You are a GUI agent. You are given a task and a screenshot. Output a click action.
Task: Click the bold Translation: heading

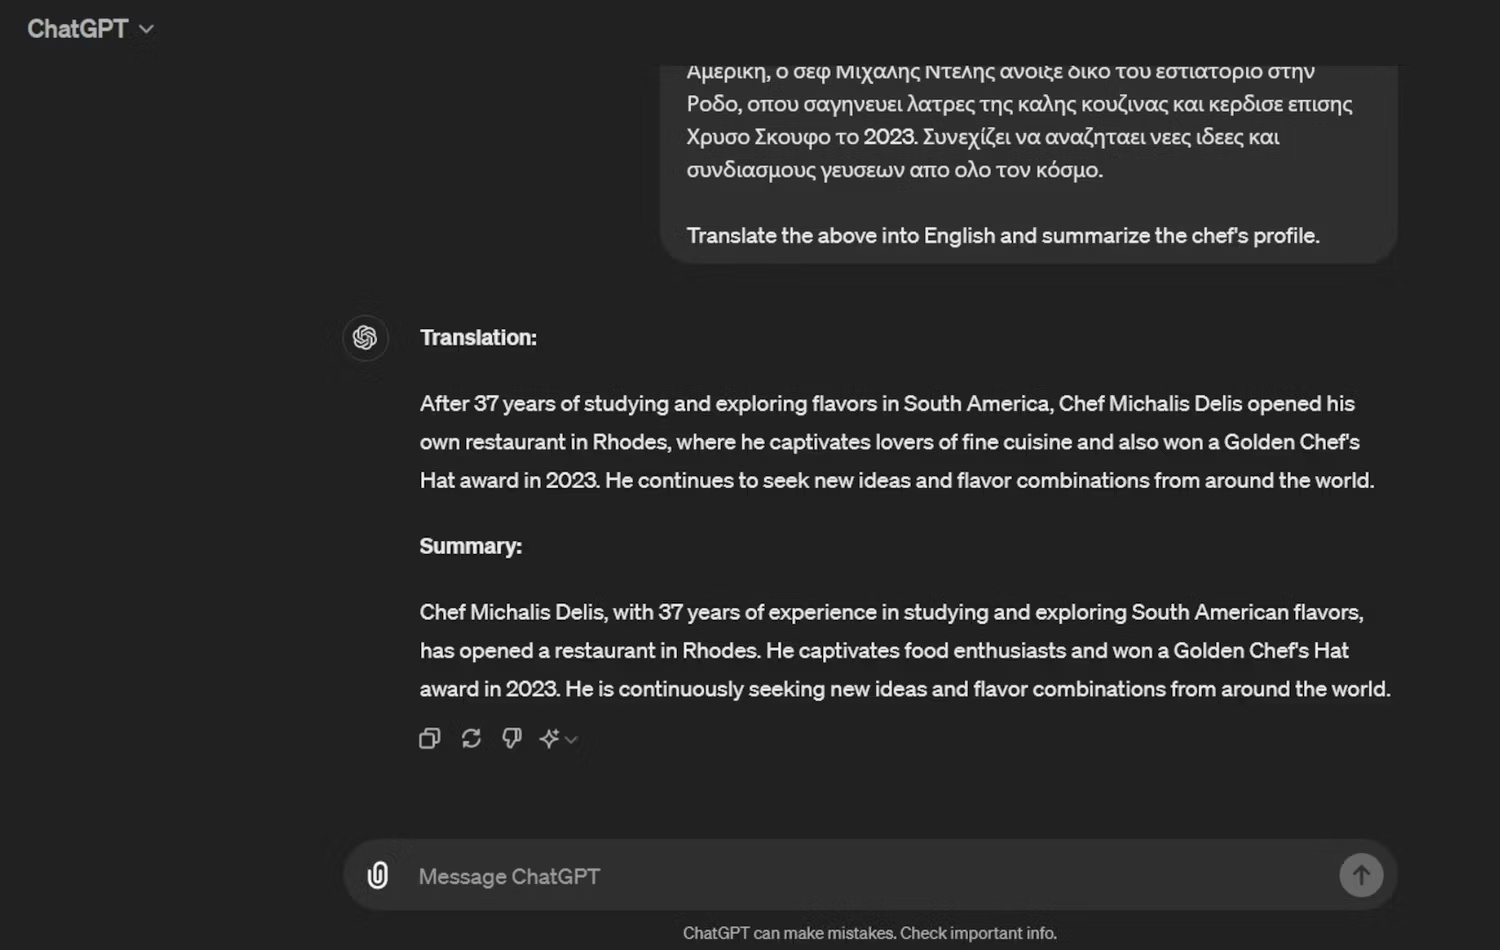(x=478, y=338)
